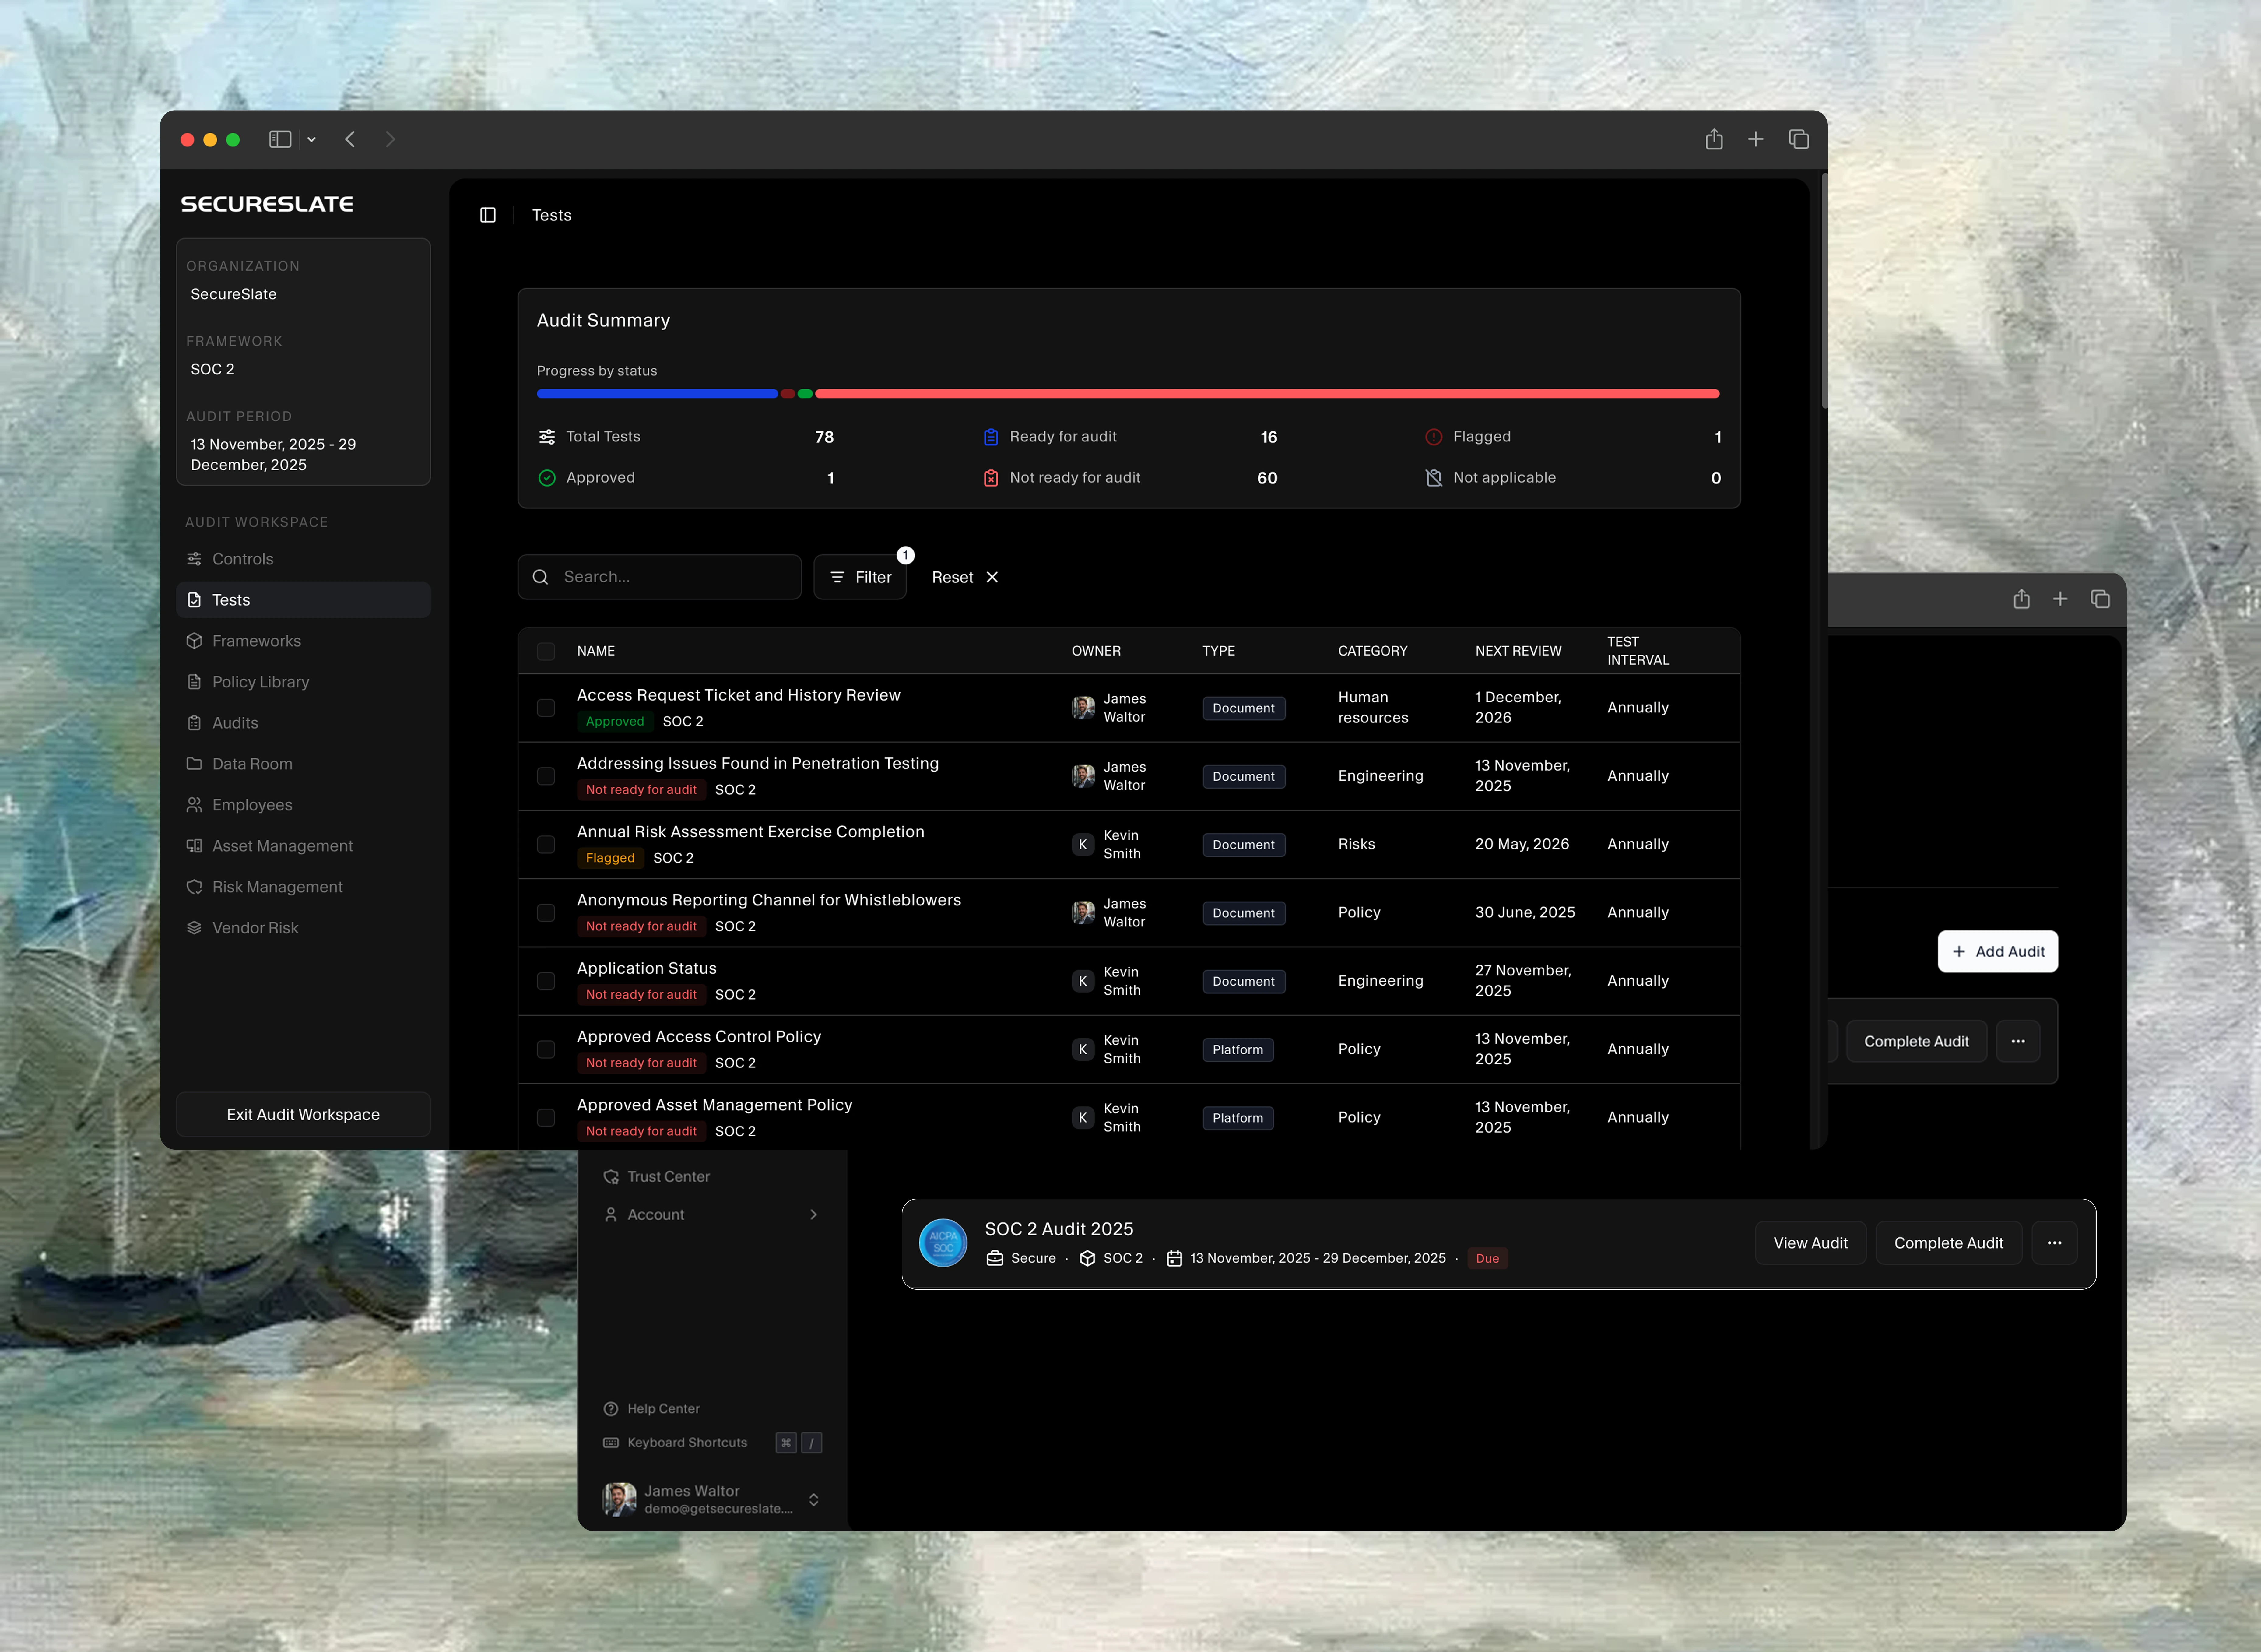Viewport: 2261px width, 1652px height.
Task: Click the browser back arrow
Action: click(x=350, y=139)
